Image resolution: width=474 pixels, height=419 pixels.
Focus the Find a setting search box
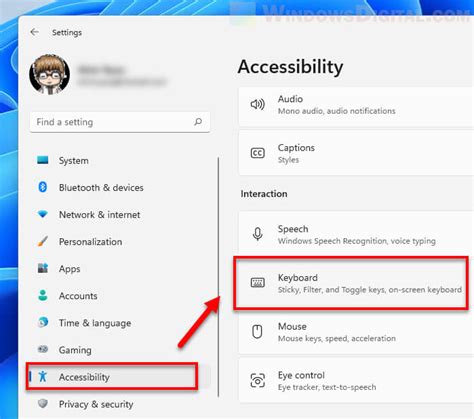click(120, 122)
